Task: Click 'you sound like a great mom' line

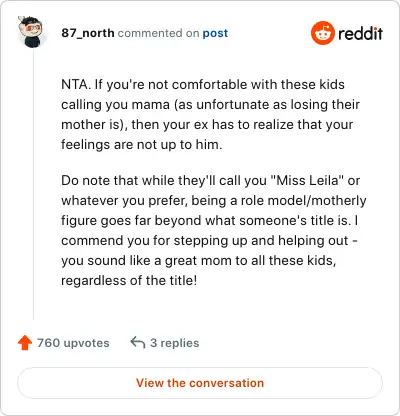Action: point(199,260)
